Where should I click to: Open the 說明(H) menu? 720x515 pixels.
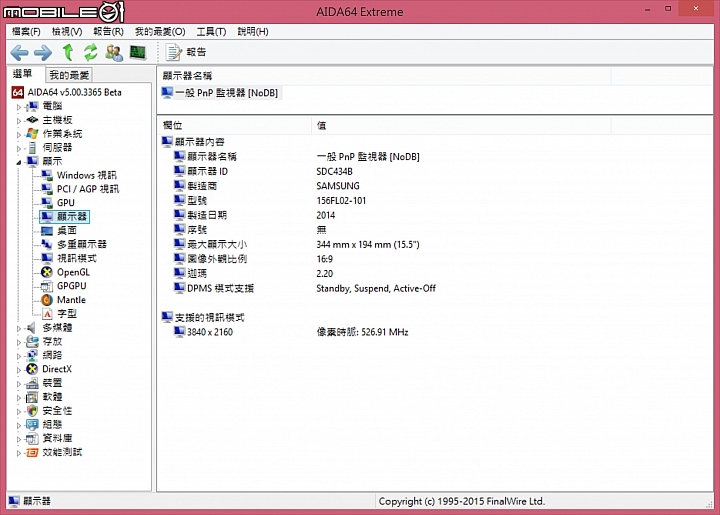point(253,31)
